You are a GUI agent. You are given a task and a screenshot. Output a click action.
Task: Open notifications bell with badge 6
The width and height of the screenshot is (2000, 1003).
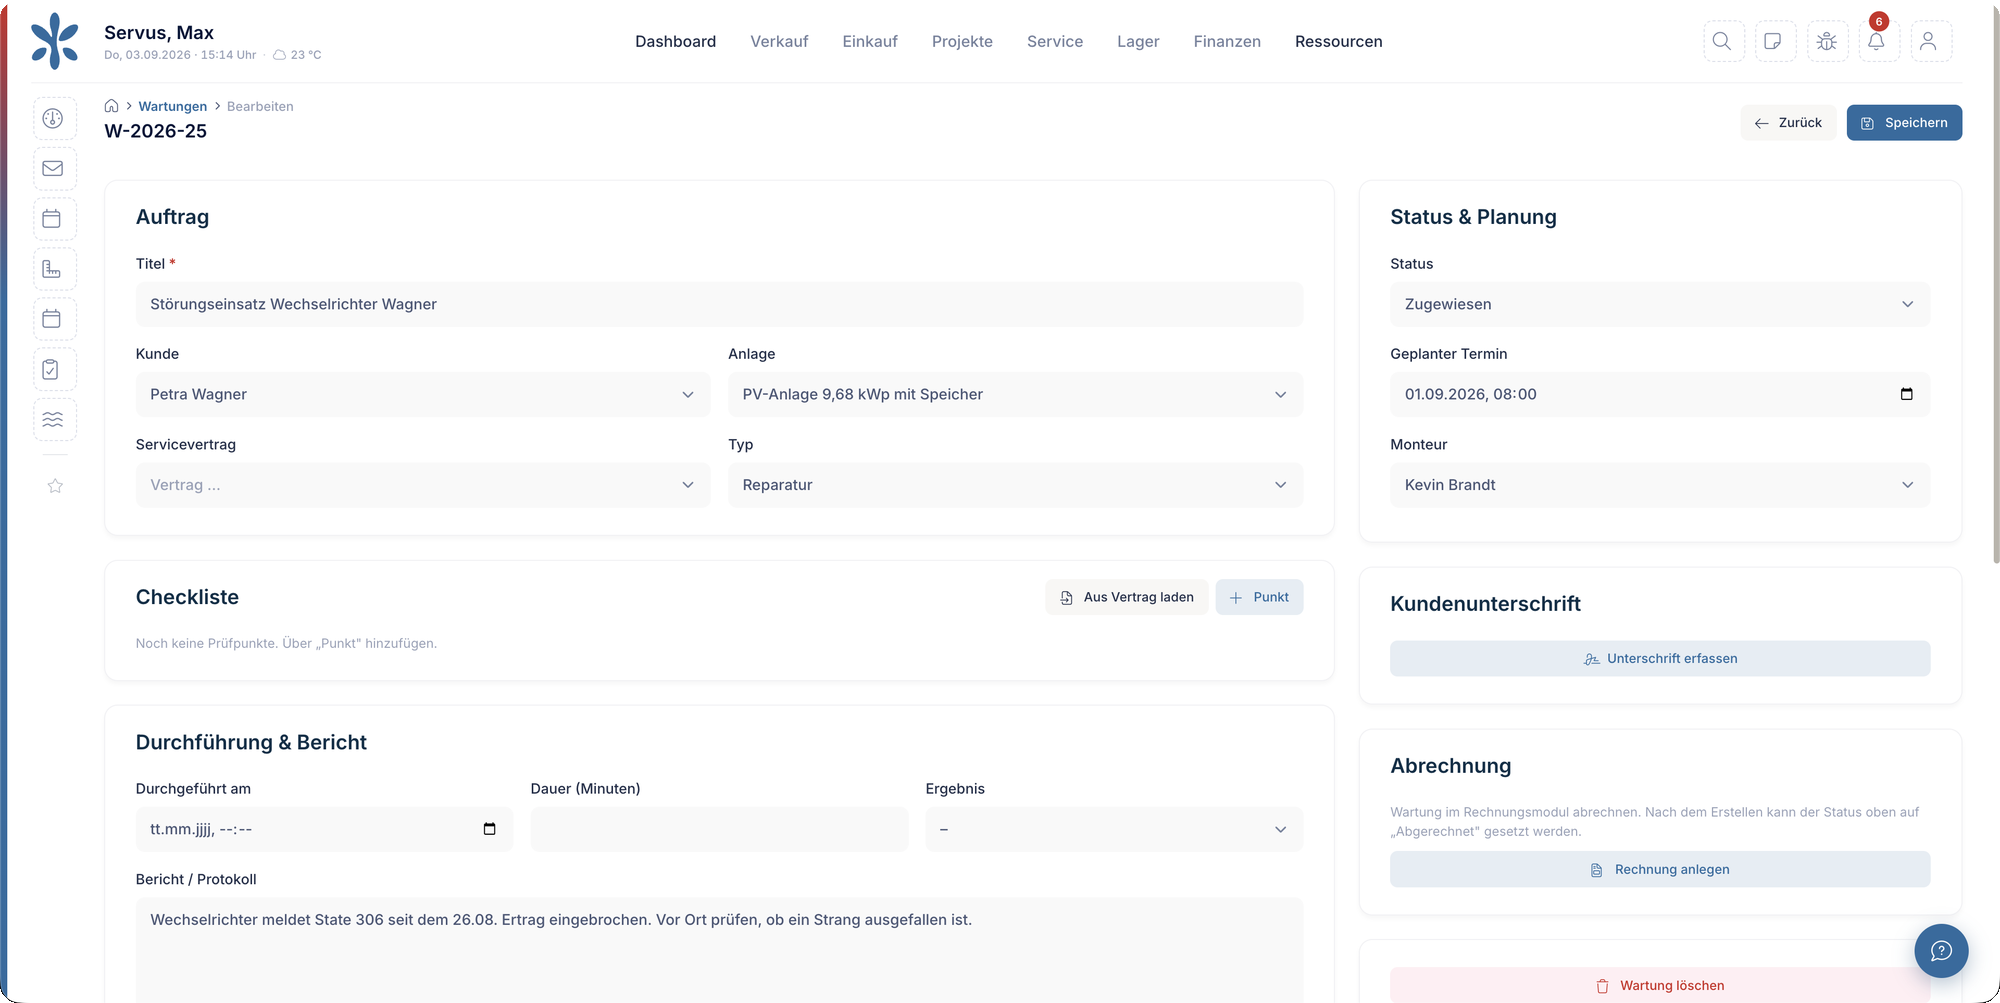[x=1878, y=41]
